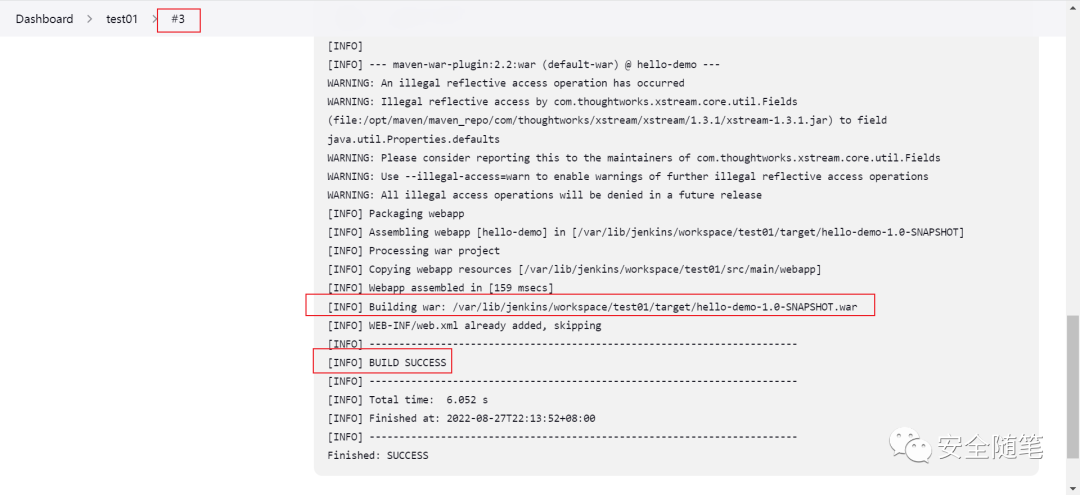Expand the chevron after test01 breadcrumb
1080x495 pixels.
pos(154,19)
